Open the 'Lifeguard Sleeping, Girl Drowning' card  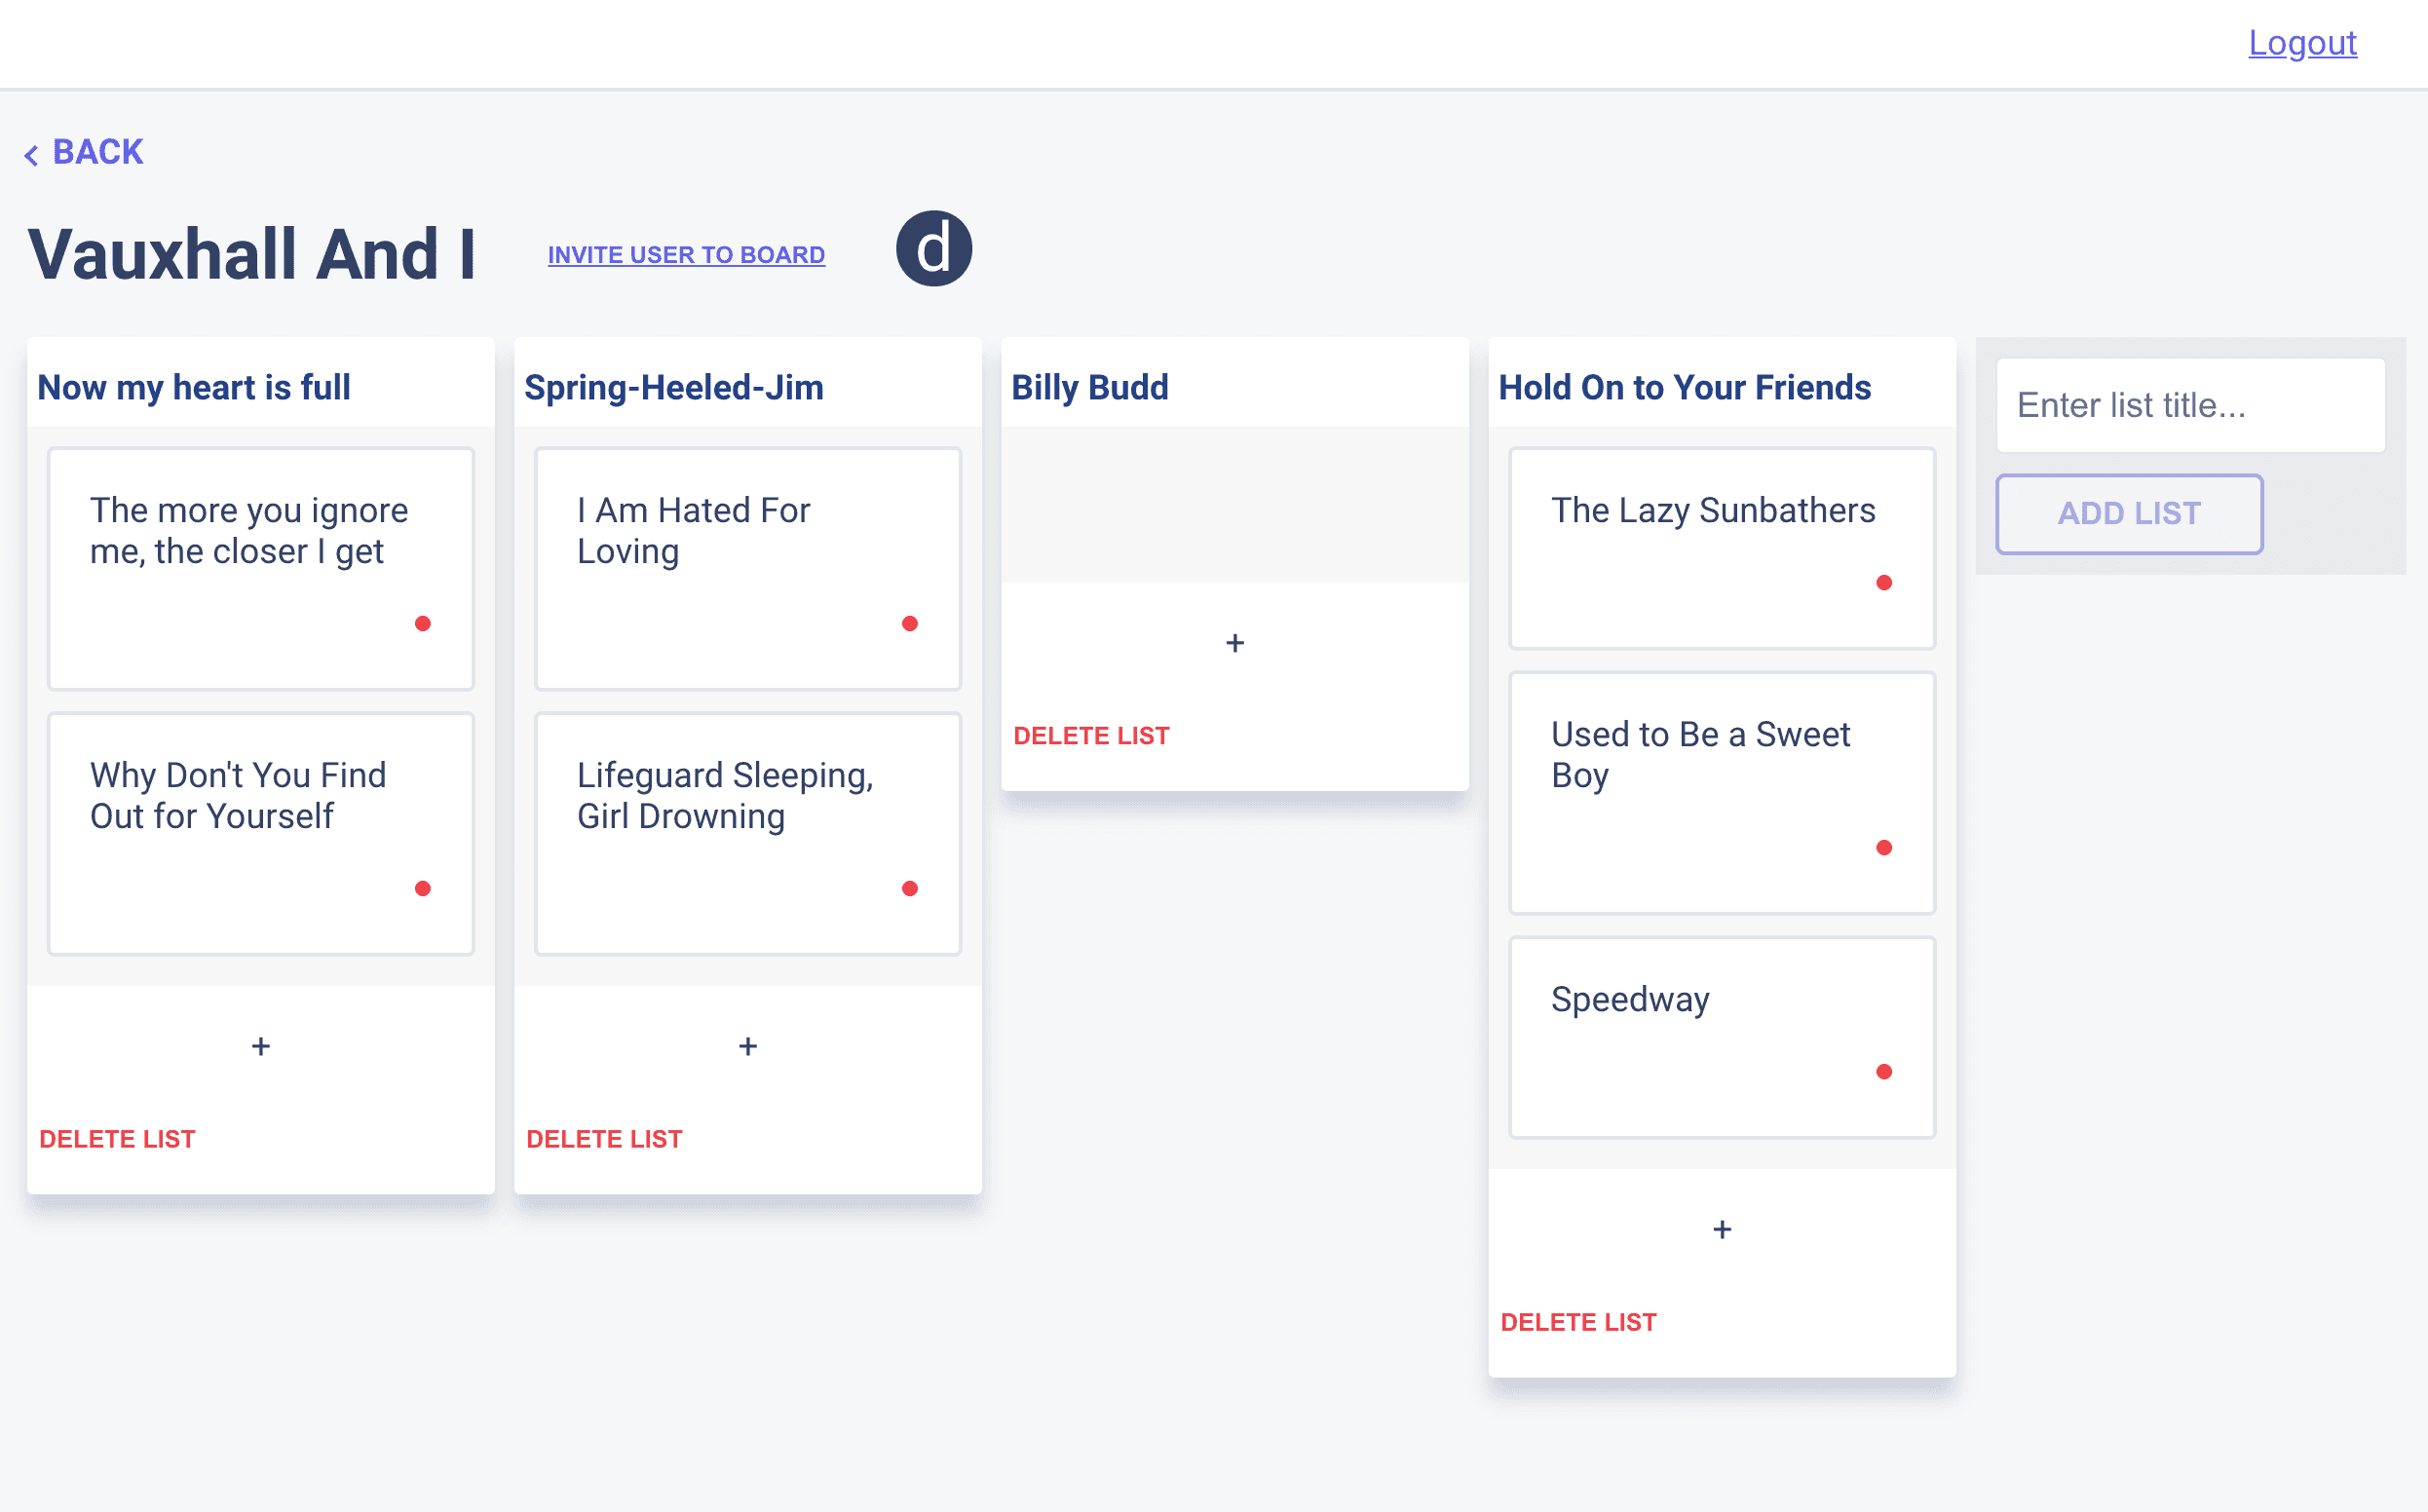(748, 834)
